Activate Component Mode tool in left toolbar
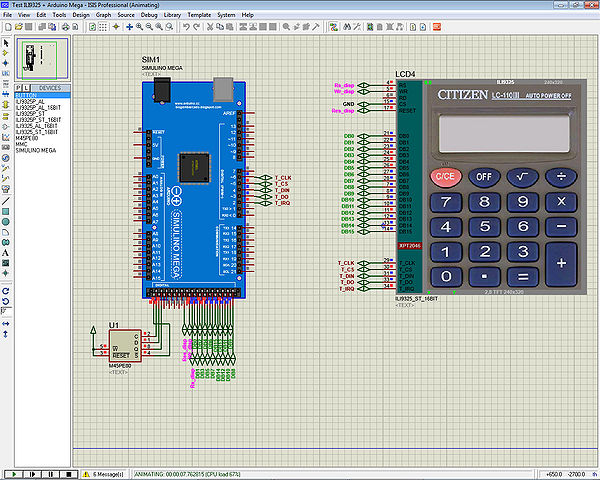The height and width of the screenshot is (480, 600). [x=6, y=53]
